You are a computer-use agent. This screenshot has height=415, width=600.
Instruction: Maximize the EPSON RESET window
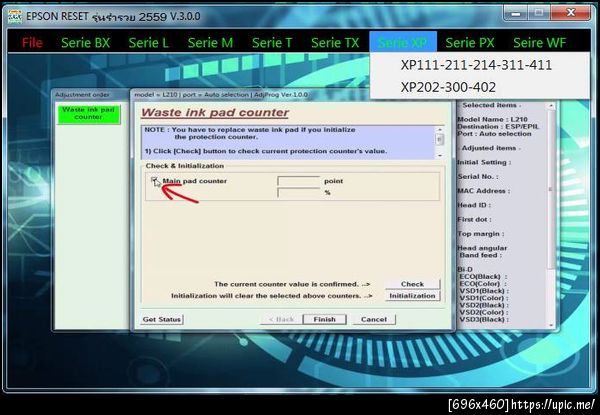539,13
